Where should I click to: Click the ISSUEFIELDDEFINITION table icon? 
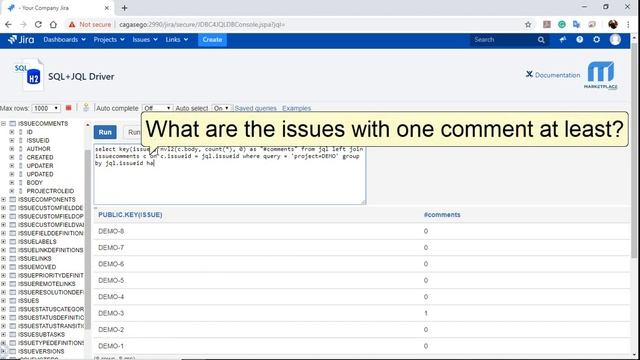coord(13,233)
